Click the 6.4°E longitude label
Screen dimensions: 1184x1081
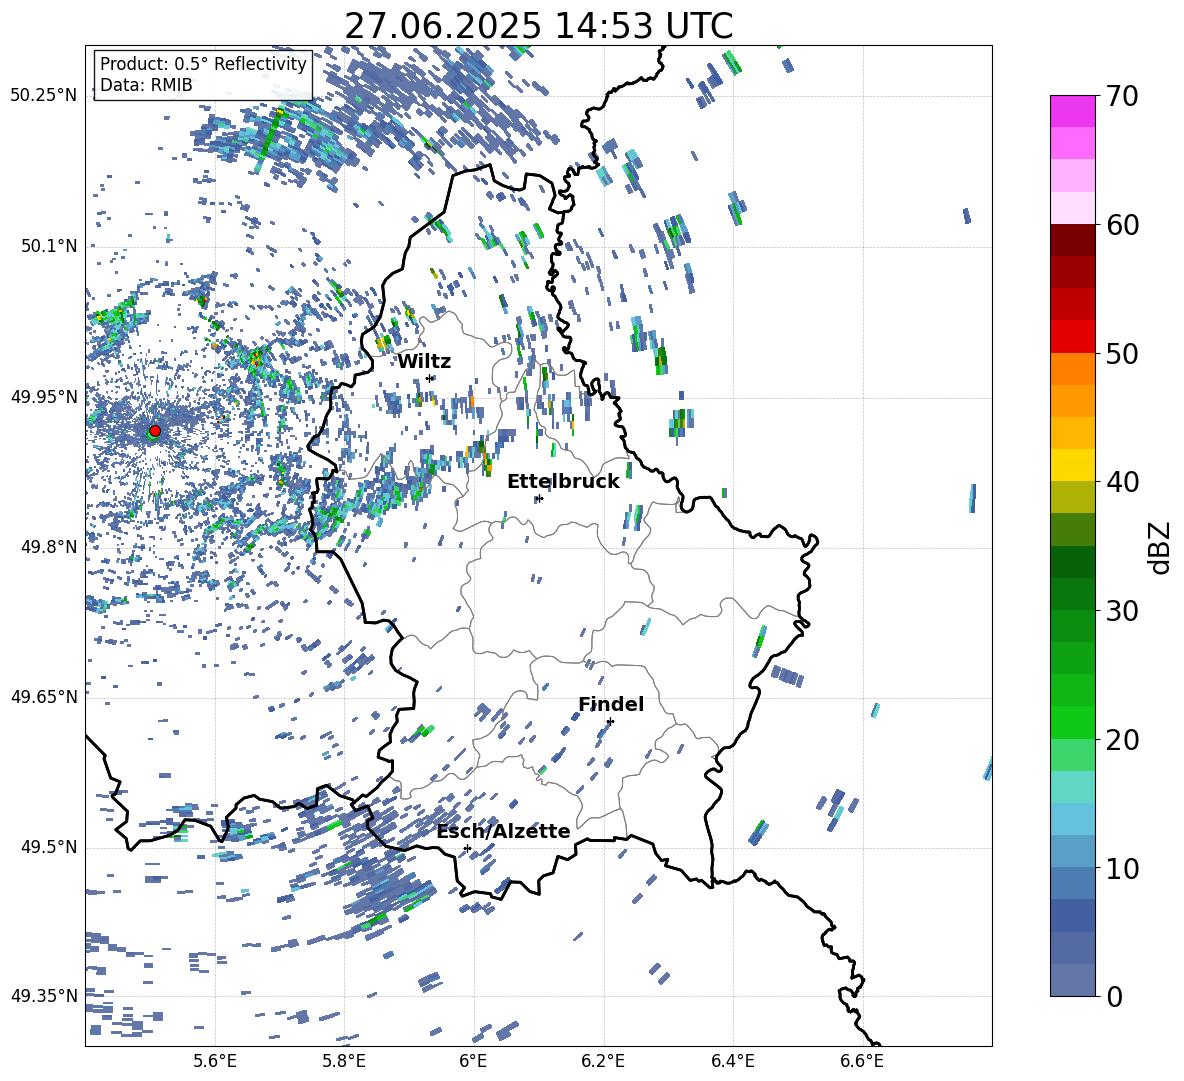(732, 1061)
